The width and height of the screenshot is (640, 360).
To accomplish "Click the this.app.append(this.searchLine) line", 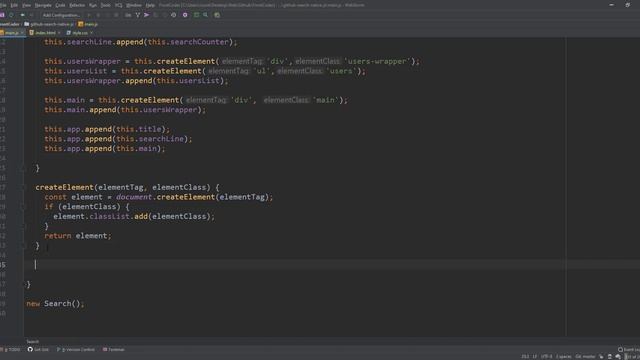I will tap(118, 139).
